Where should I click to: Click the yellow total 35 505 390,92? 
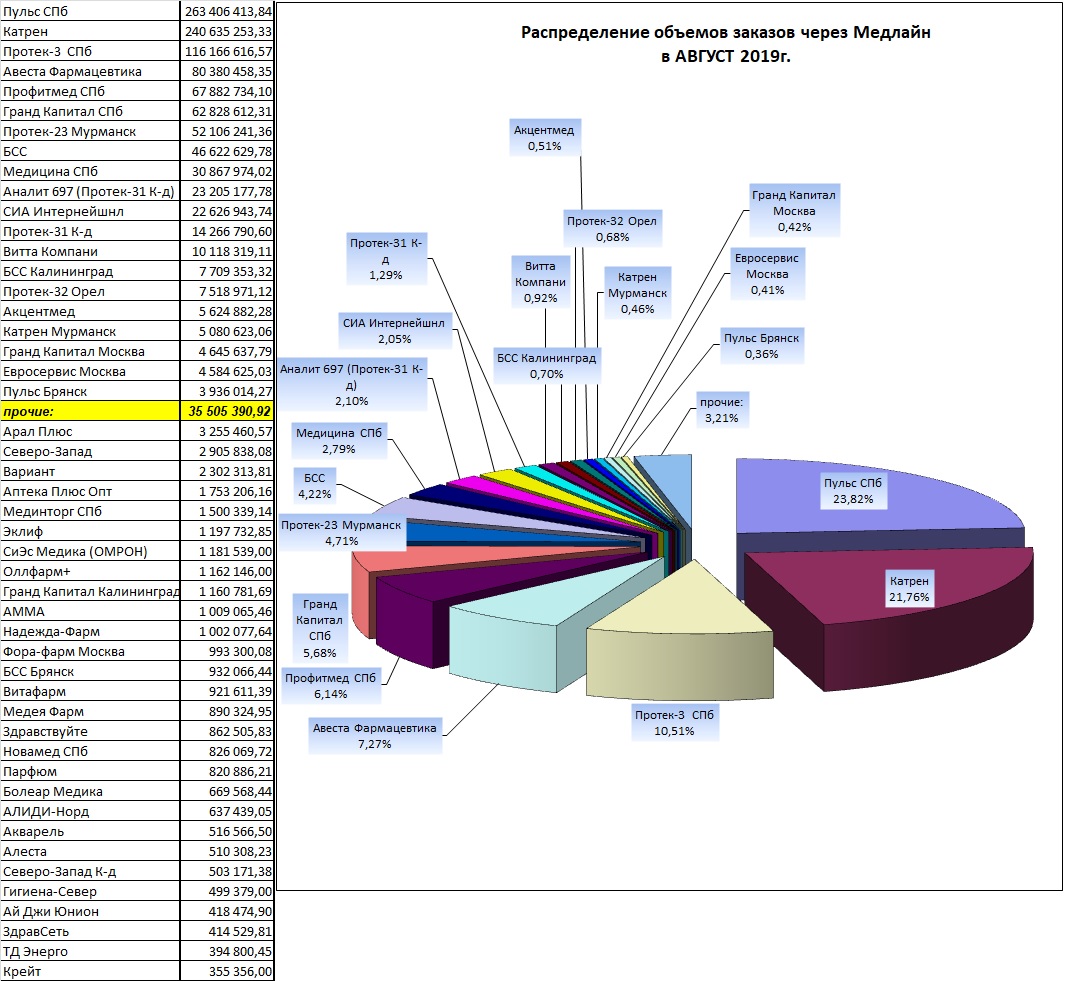tap(227, 411)
